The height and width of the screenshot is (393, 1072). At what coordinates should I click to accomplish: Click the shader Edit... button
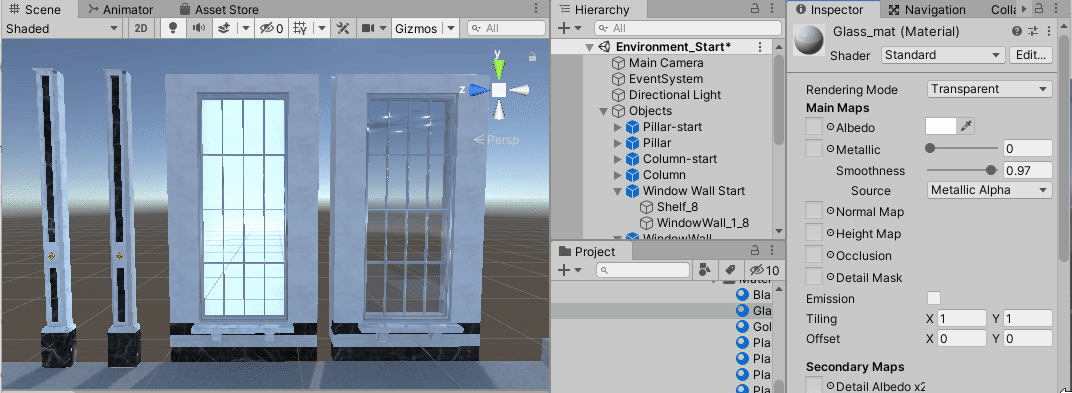[x=1030, y=55]
